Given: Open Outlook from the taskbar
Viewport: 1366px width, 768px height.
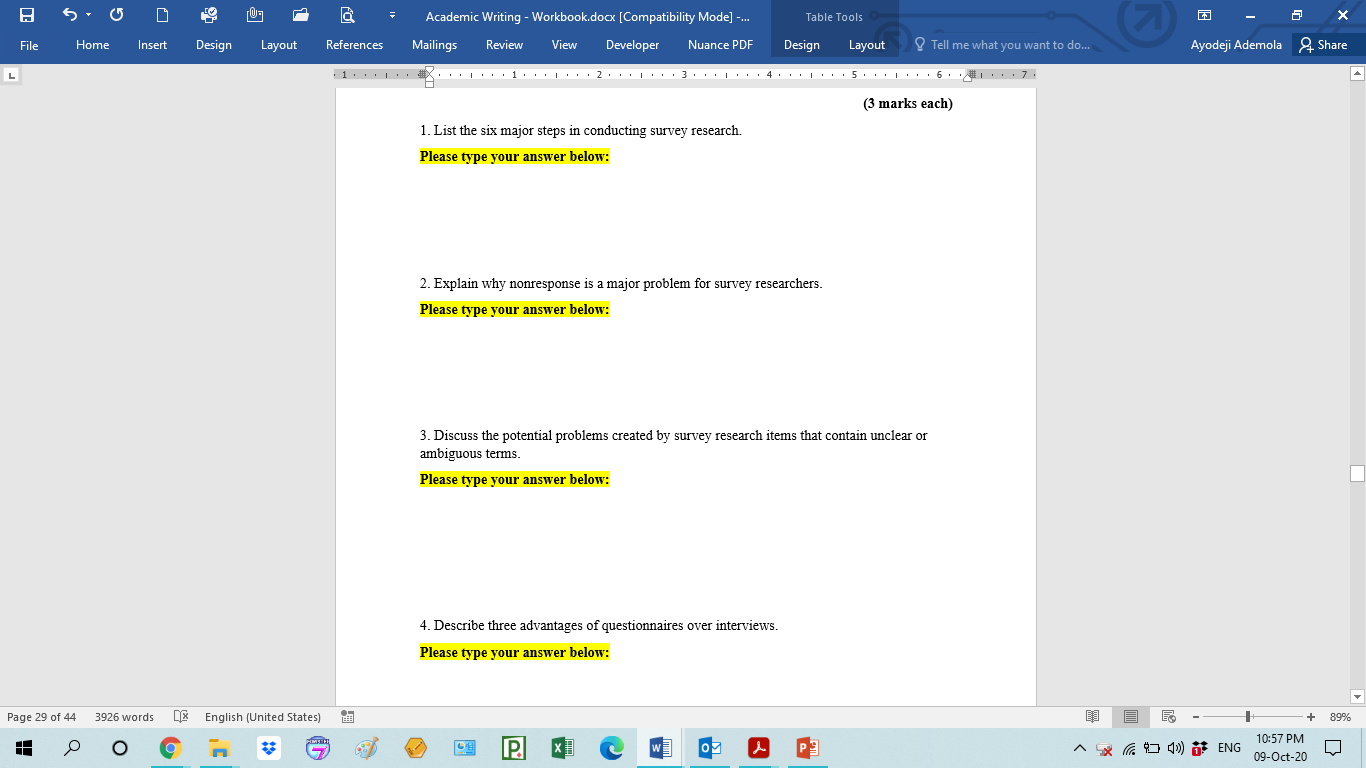Looking at the screenshot, I should pos(709,747).
